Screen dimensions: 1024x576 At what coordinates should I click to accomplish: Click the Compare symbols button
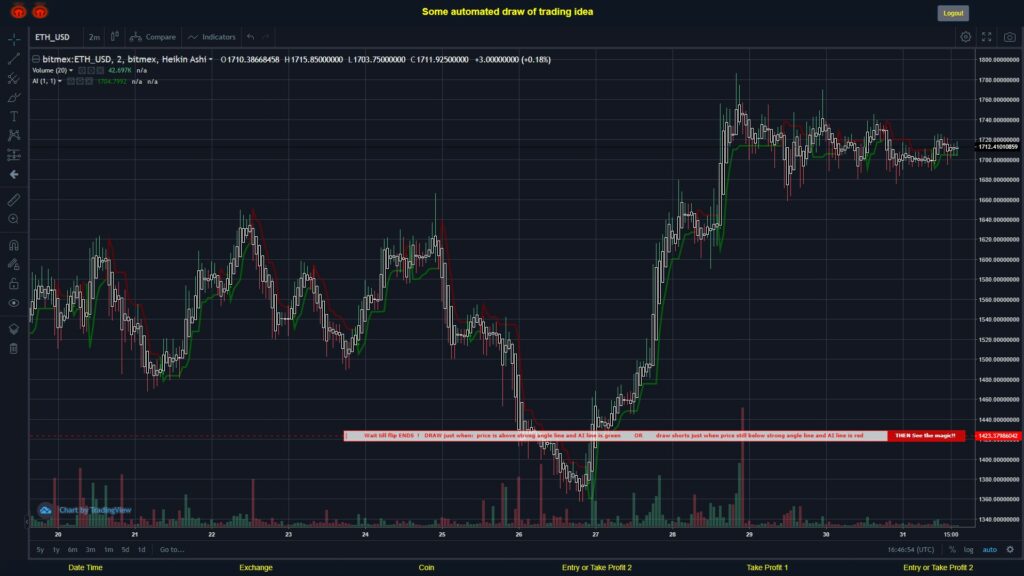(153, 37)
